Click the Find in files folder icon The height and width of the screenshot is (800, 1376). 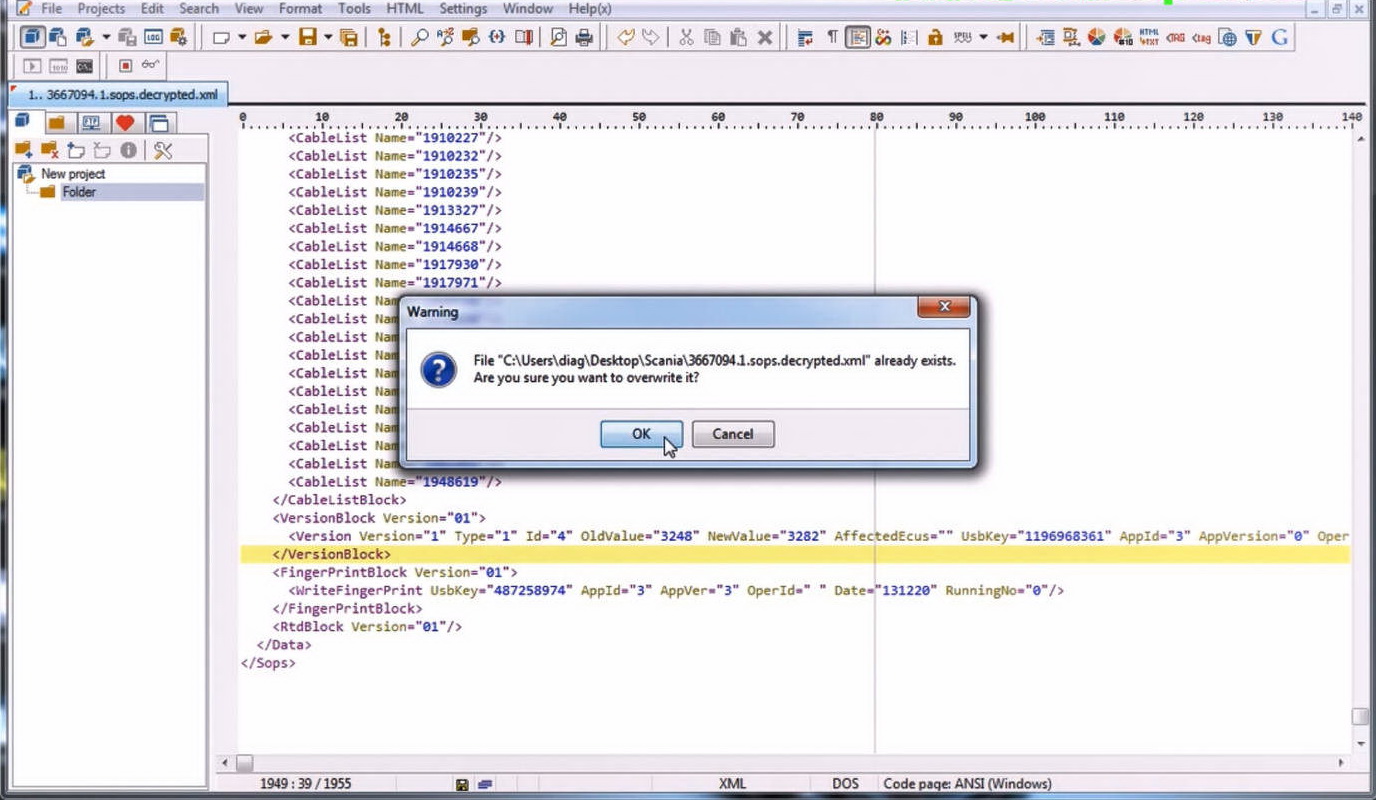click(x=471, y=38)
